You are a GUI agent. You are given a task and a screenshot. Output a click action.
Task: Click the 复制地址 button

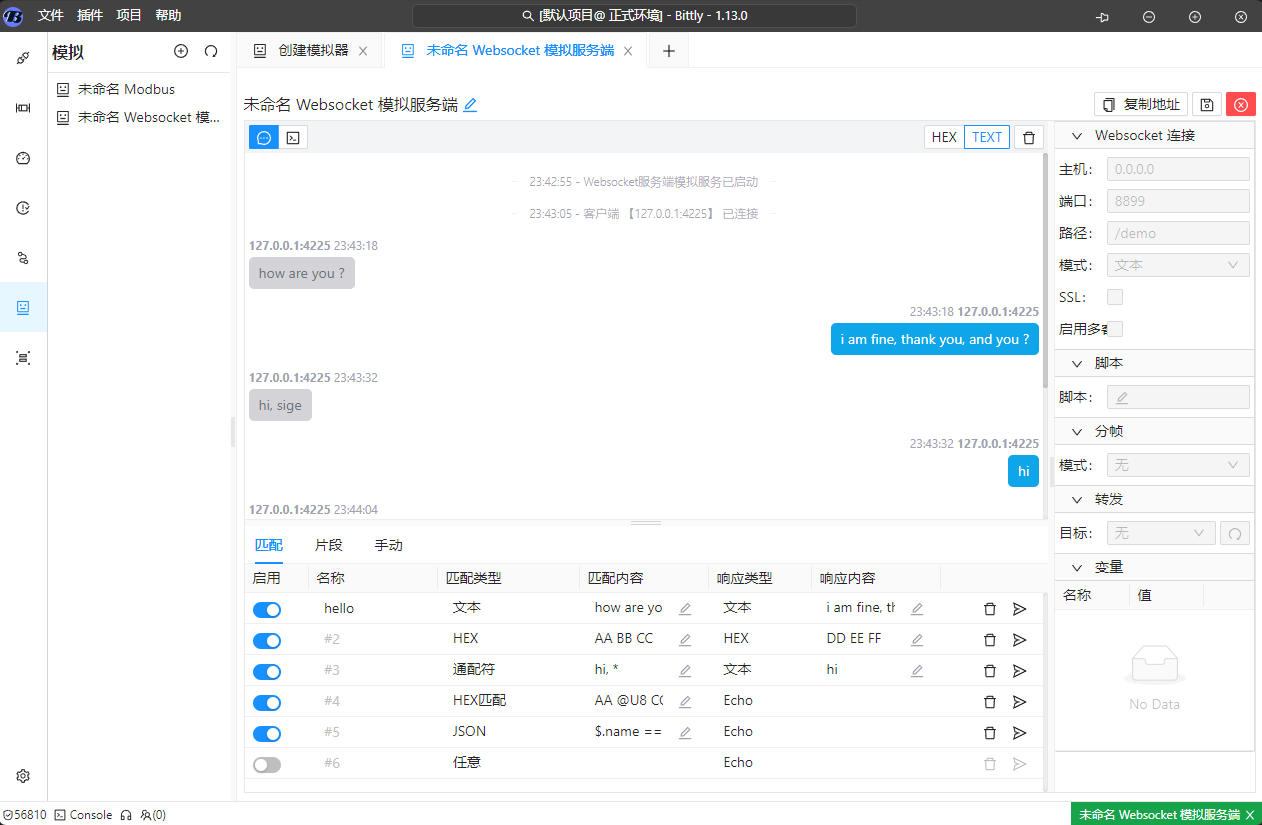click(1140, 104)
